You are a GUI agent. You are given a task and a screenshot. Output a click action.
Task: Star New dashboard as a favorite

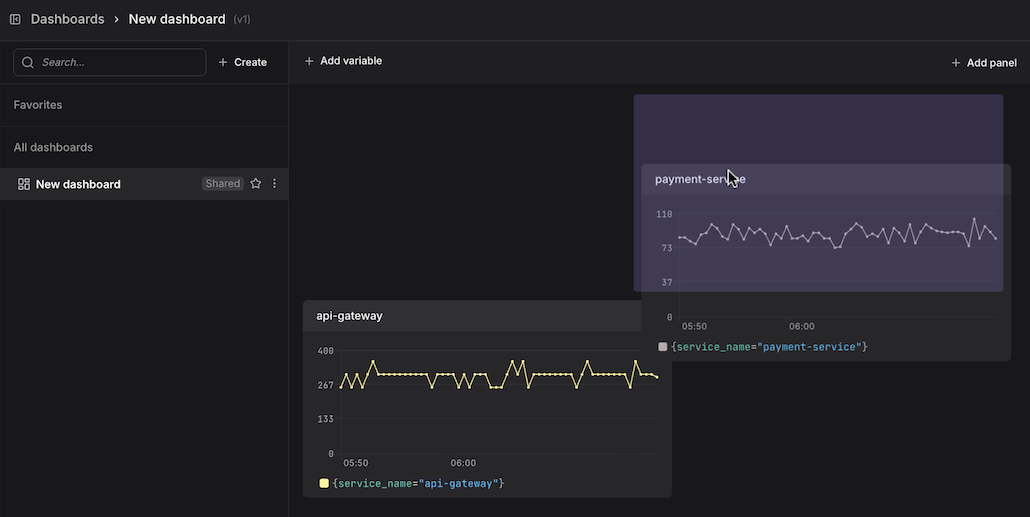(256, 184)
